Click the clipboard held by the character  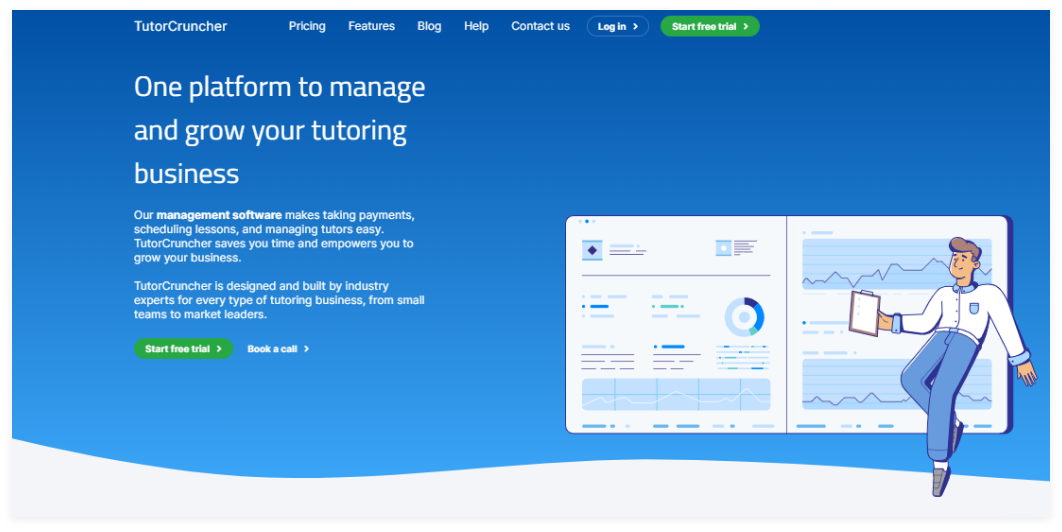(x=864, y=311)
